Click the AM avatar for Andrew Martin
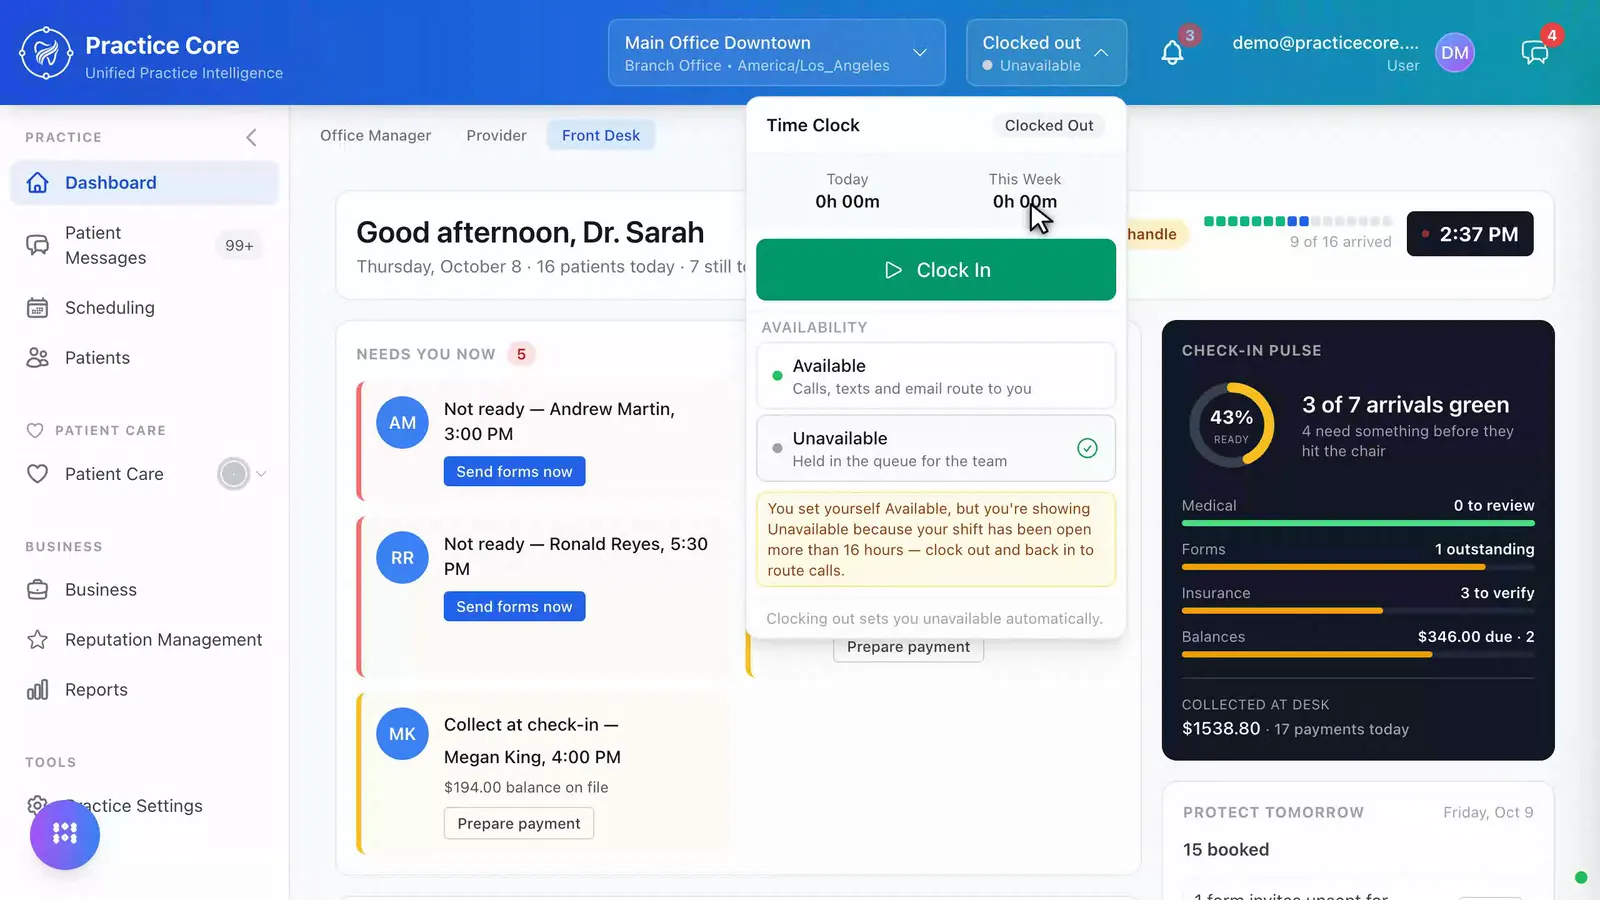 point(402,423)
